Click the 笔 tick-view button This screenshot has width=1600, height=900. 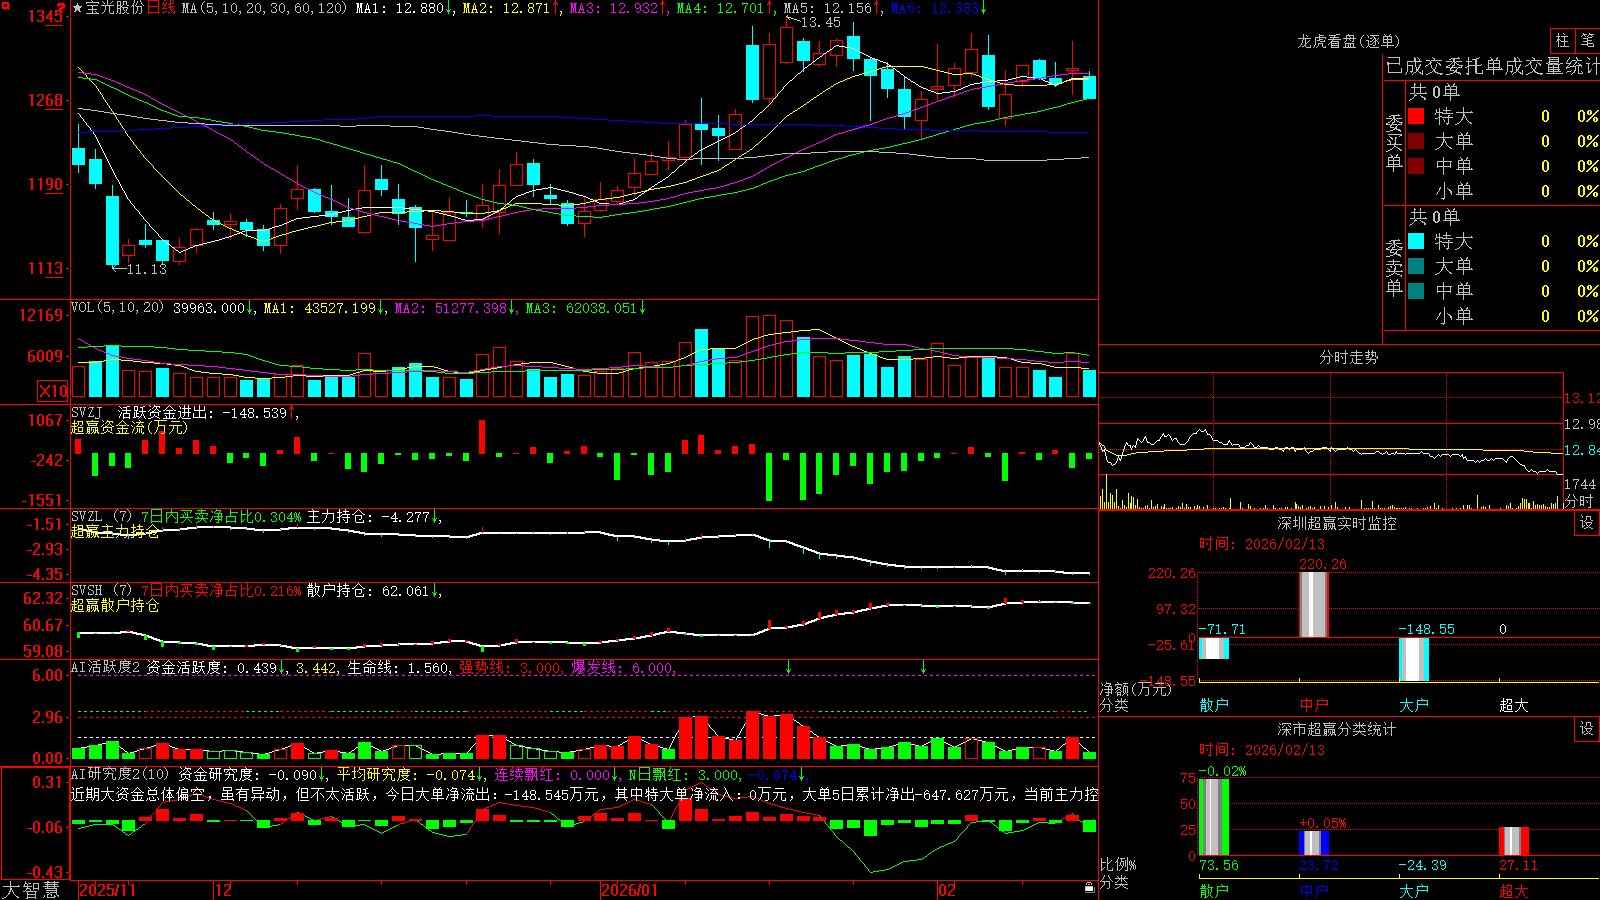[1587, 40]
